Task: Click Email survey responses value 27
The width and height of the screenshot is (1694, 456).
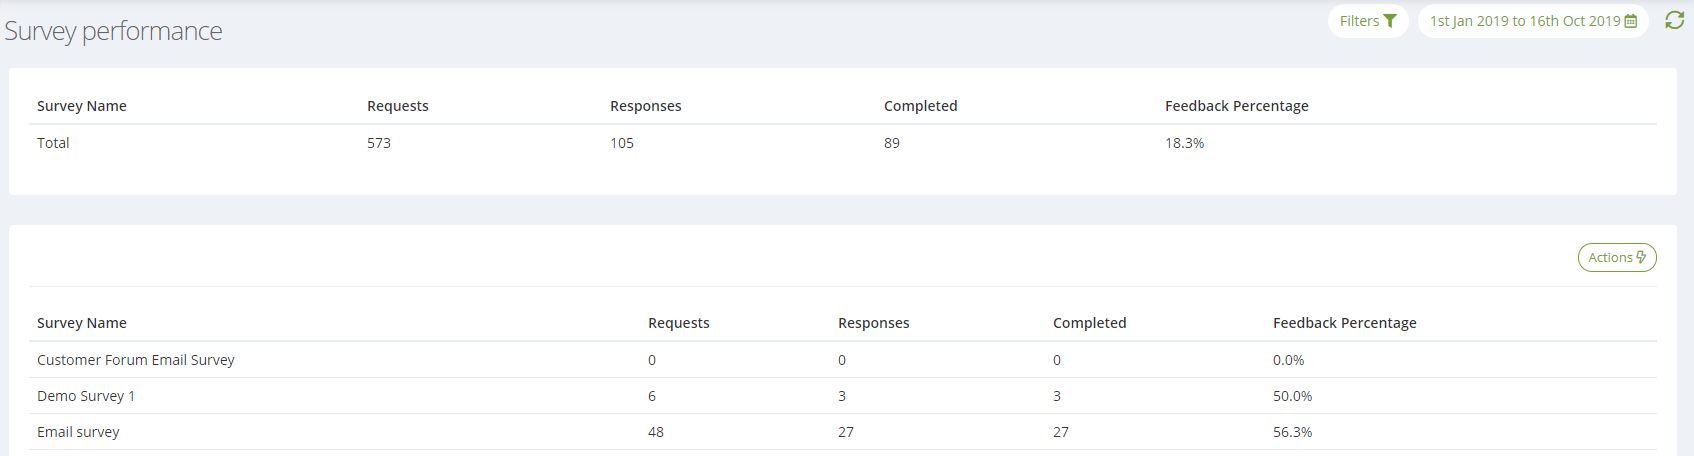Action: [x=846, y=432]
